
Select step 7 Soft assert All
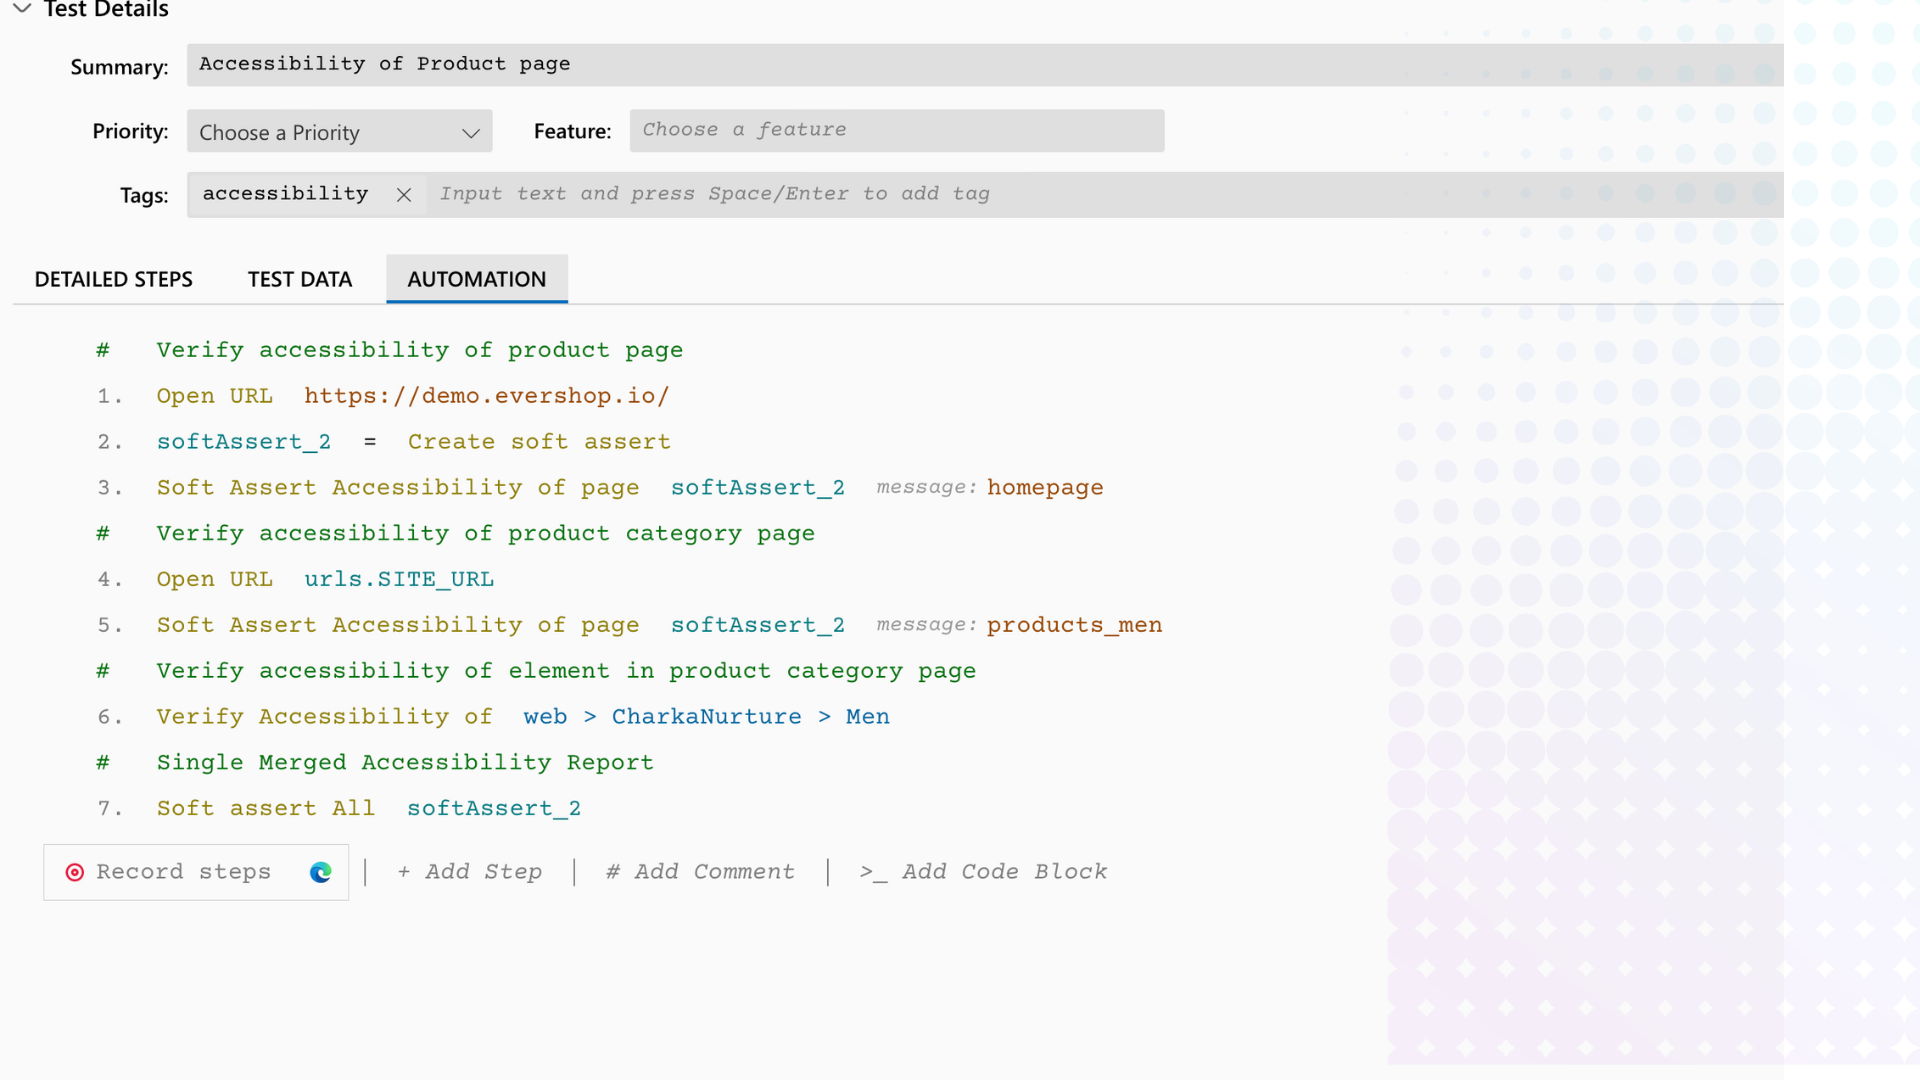(265, 808)
